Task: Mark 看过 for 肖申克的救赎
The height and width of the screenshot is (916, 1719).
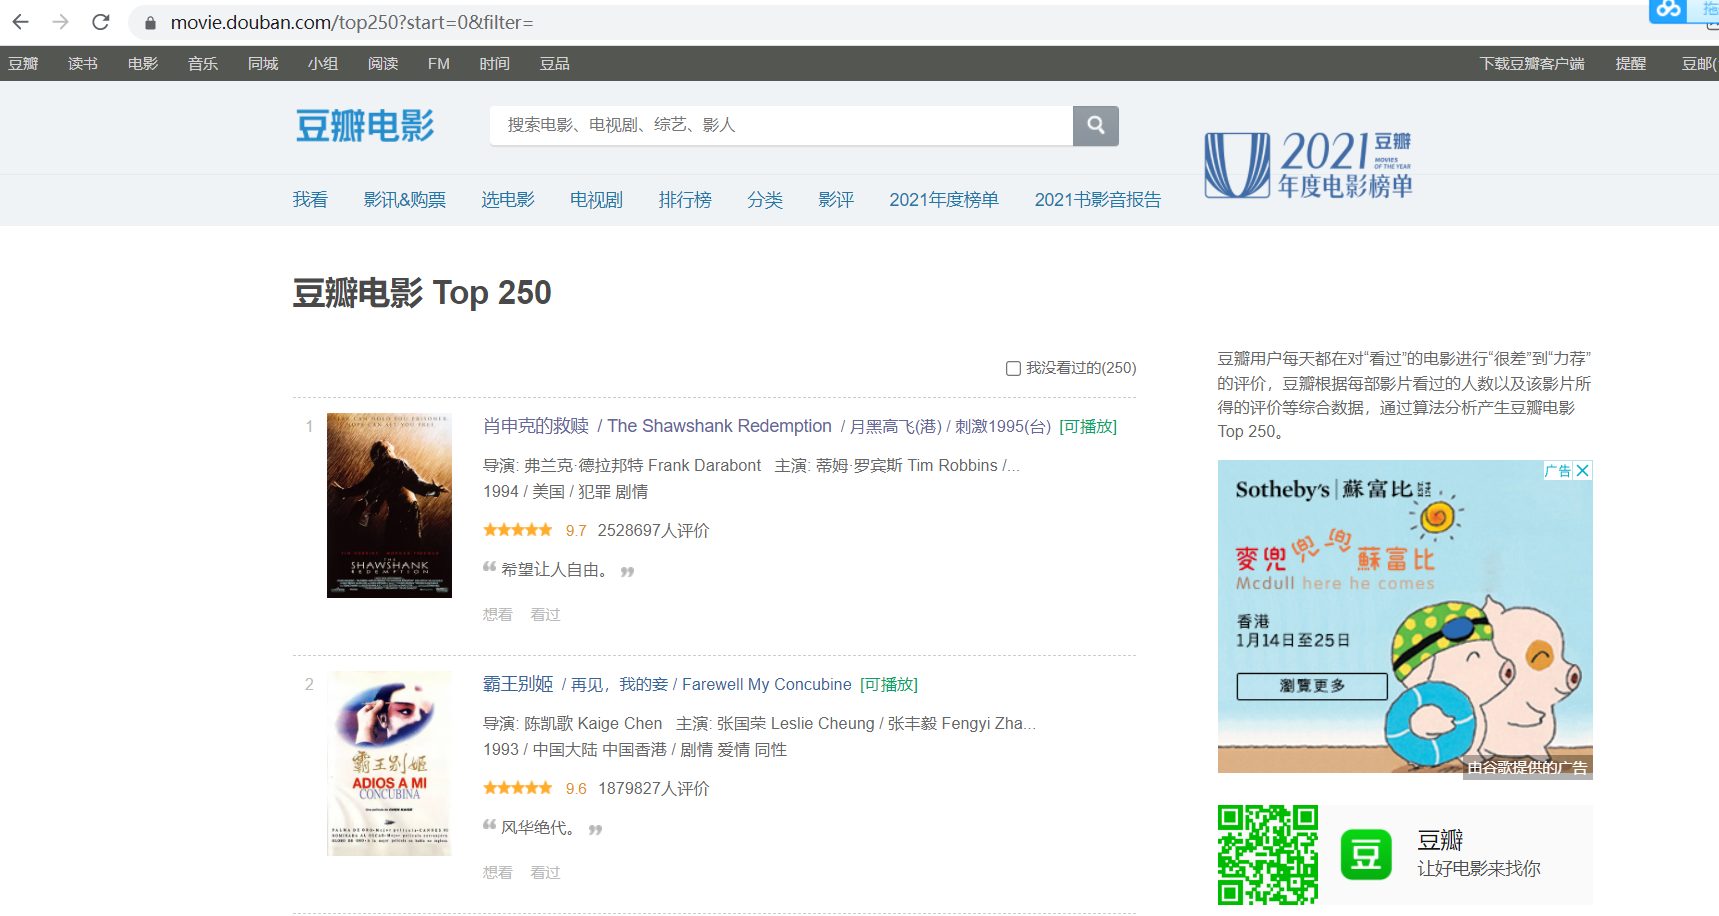Action: point(545,615)
